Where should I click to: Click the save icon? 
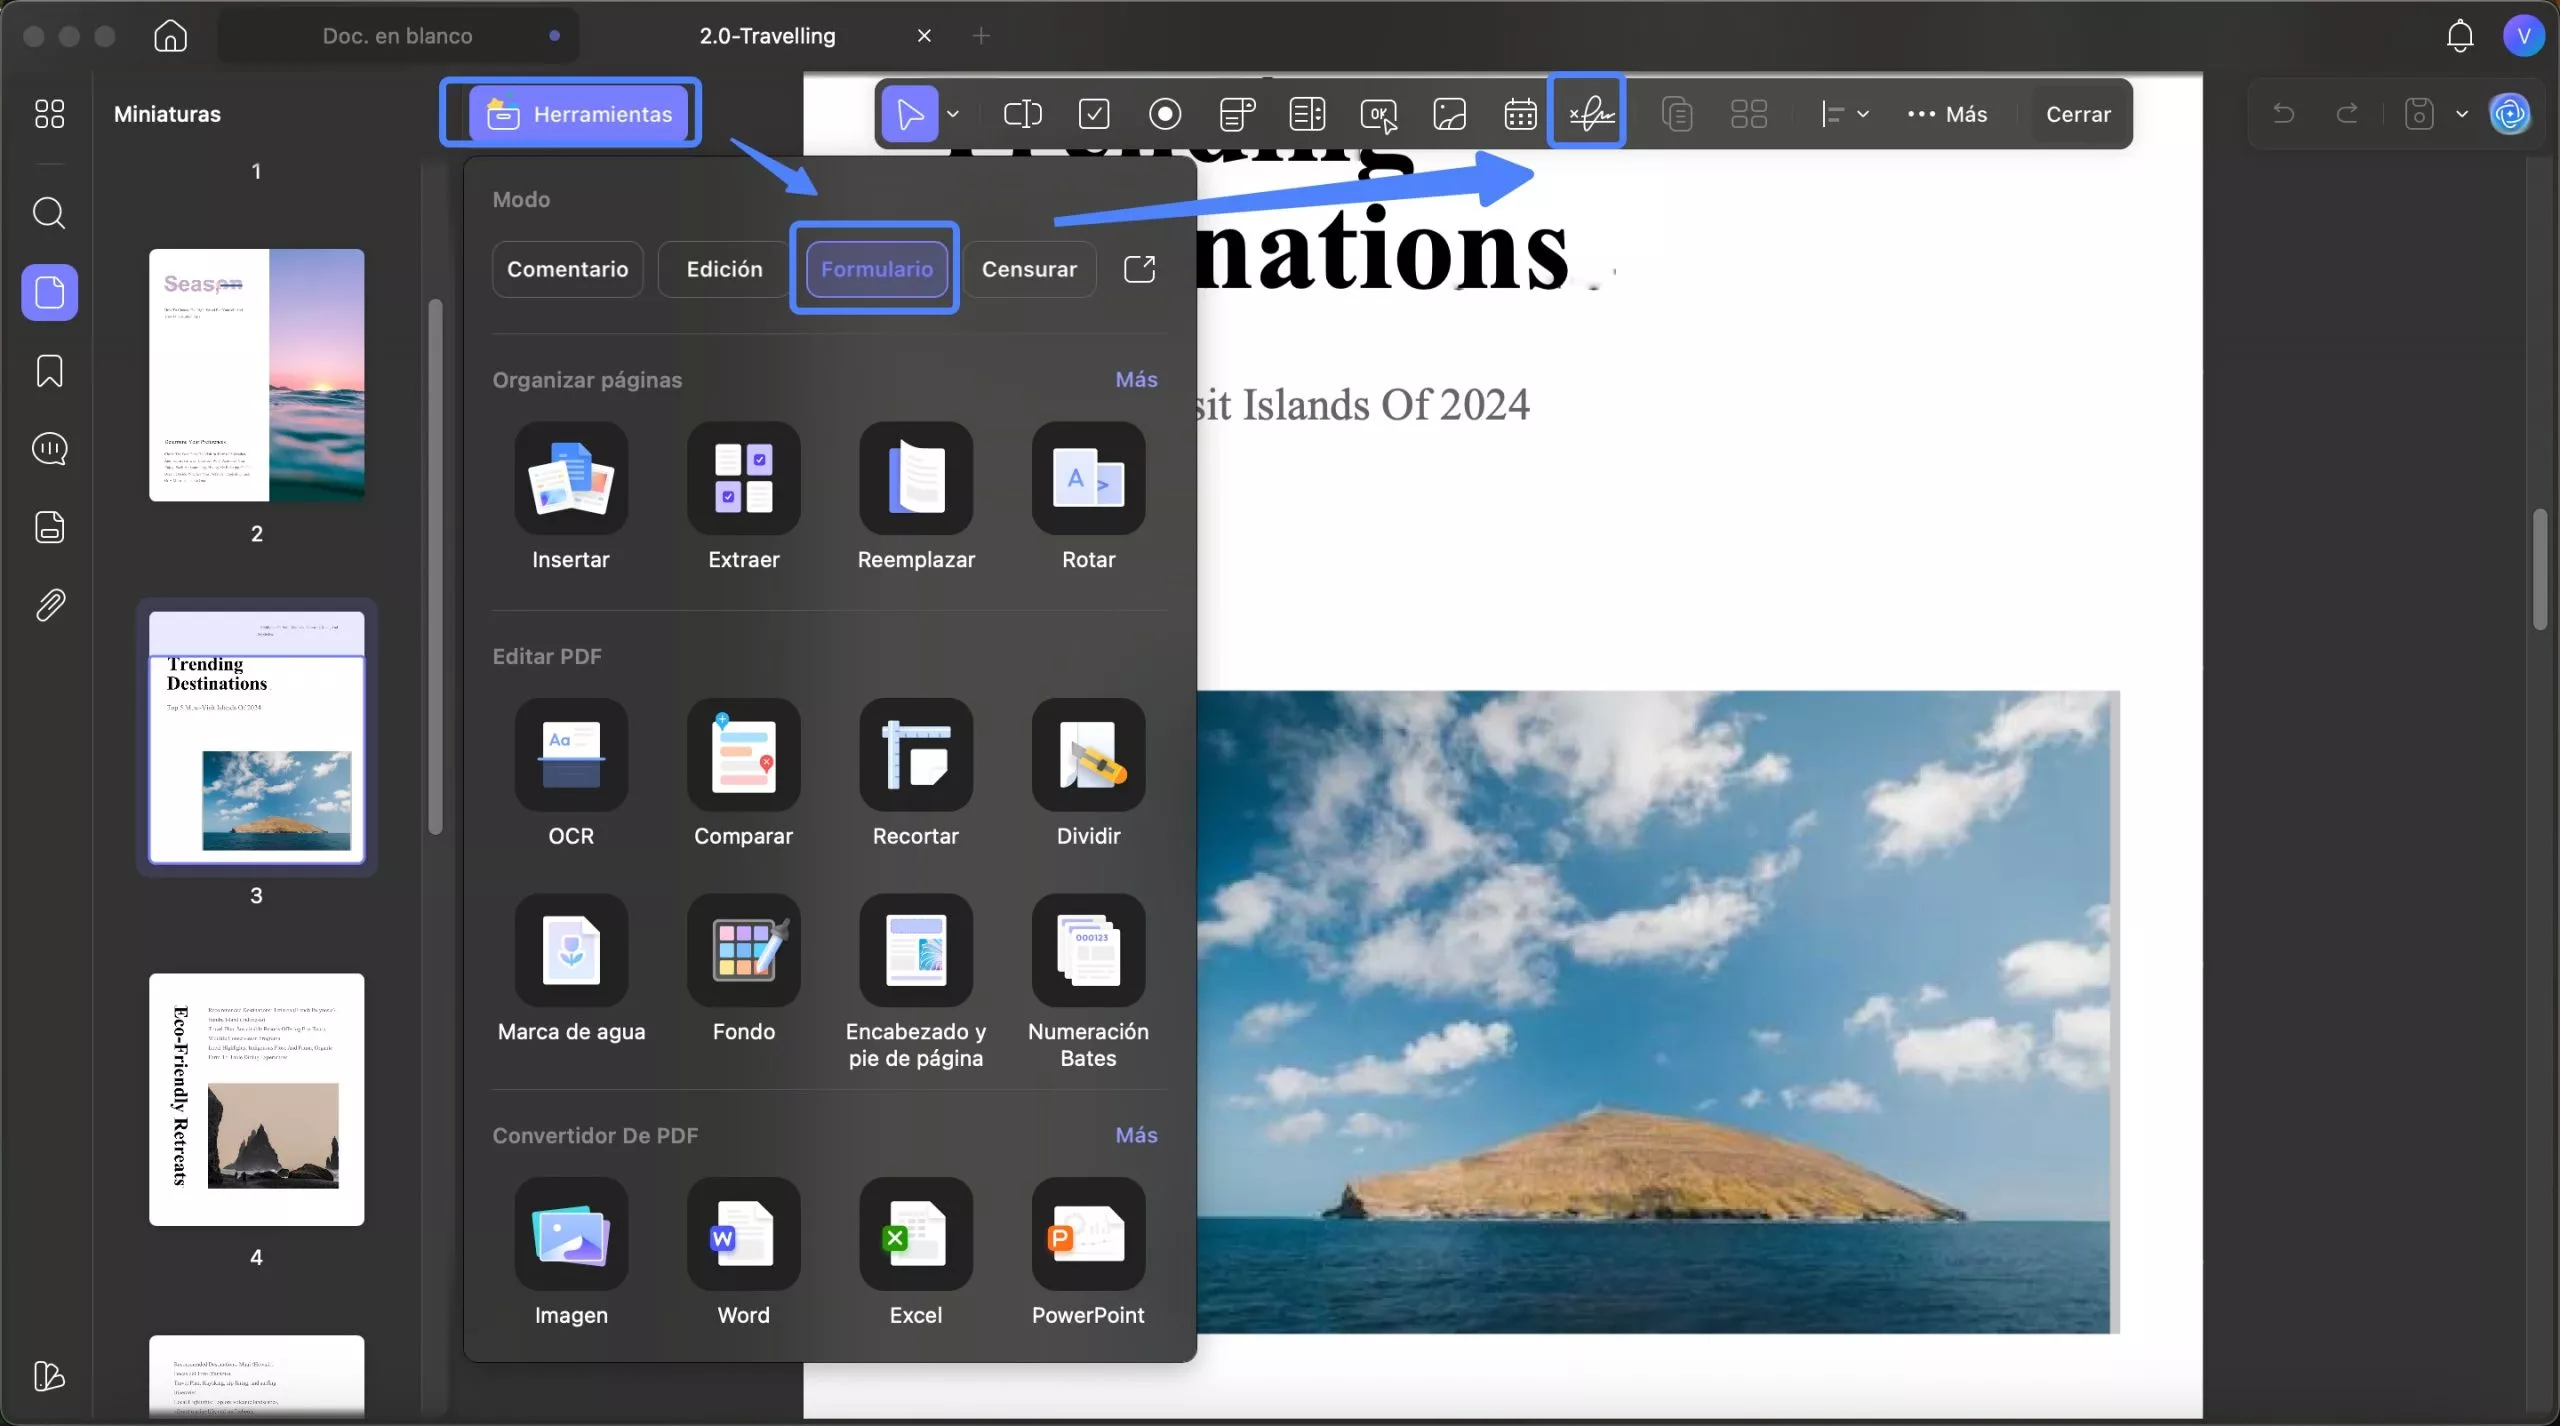click(2419, 113)
